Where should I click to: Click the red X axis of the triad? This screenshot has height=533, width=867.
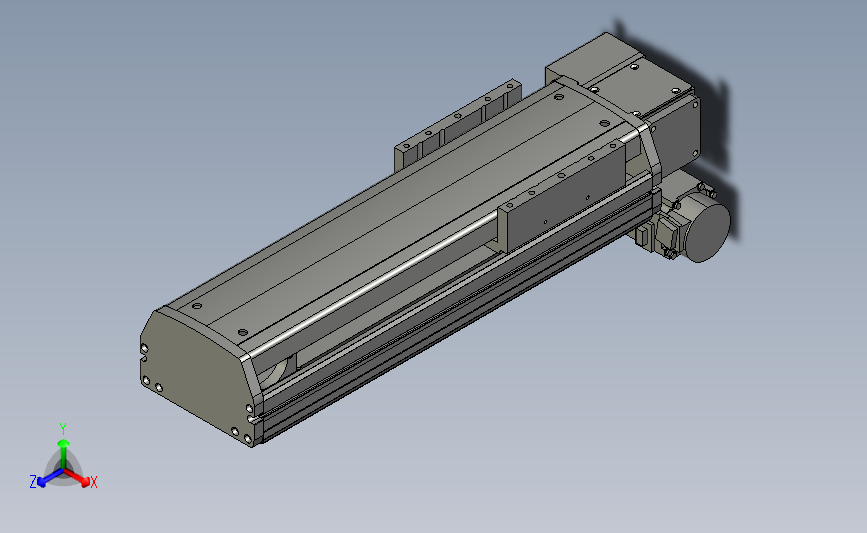[x=77, y=478]
